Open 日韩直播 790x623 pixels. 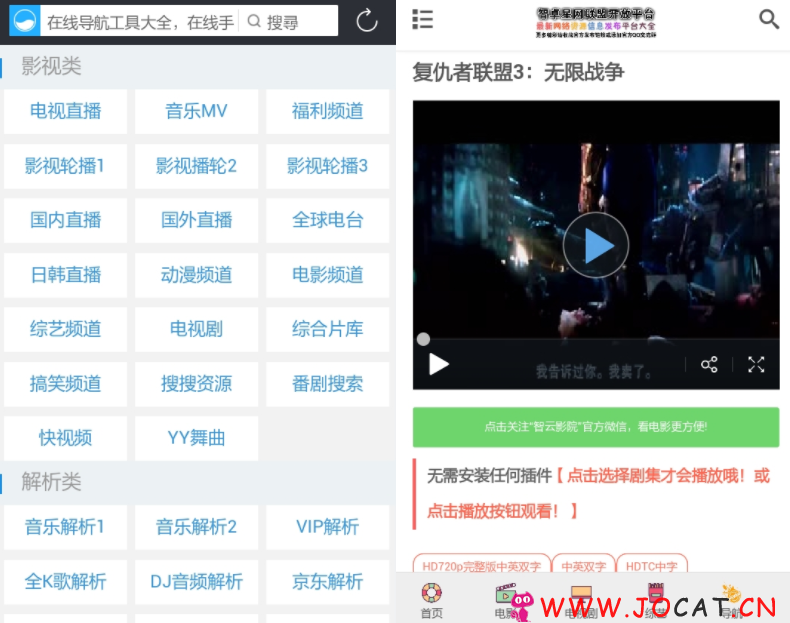[65, 275]
